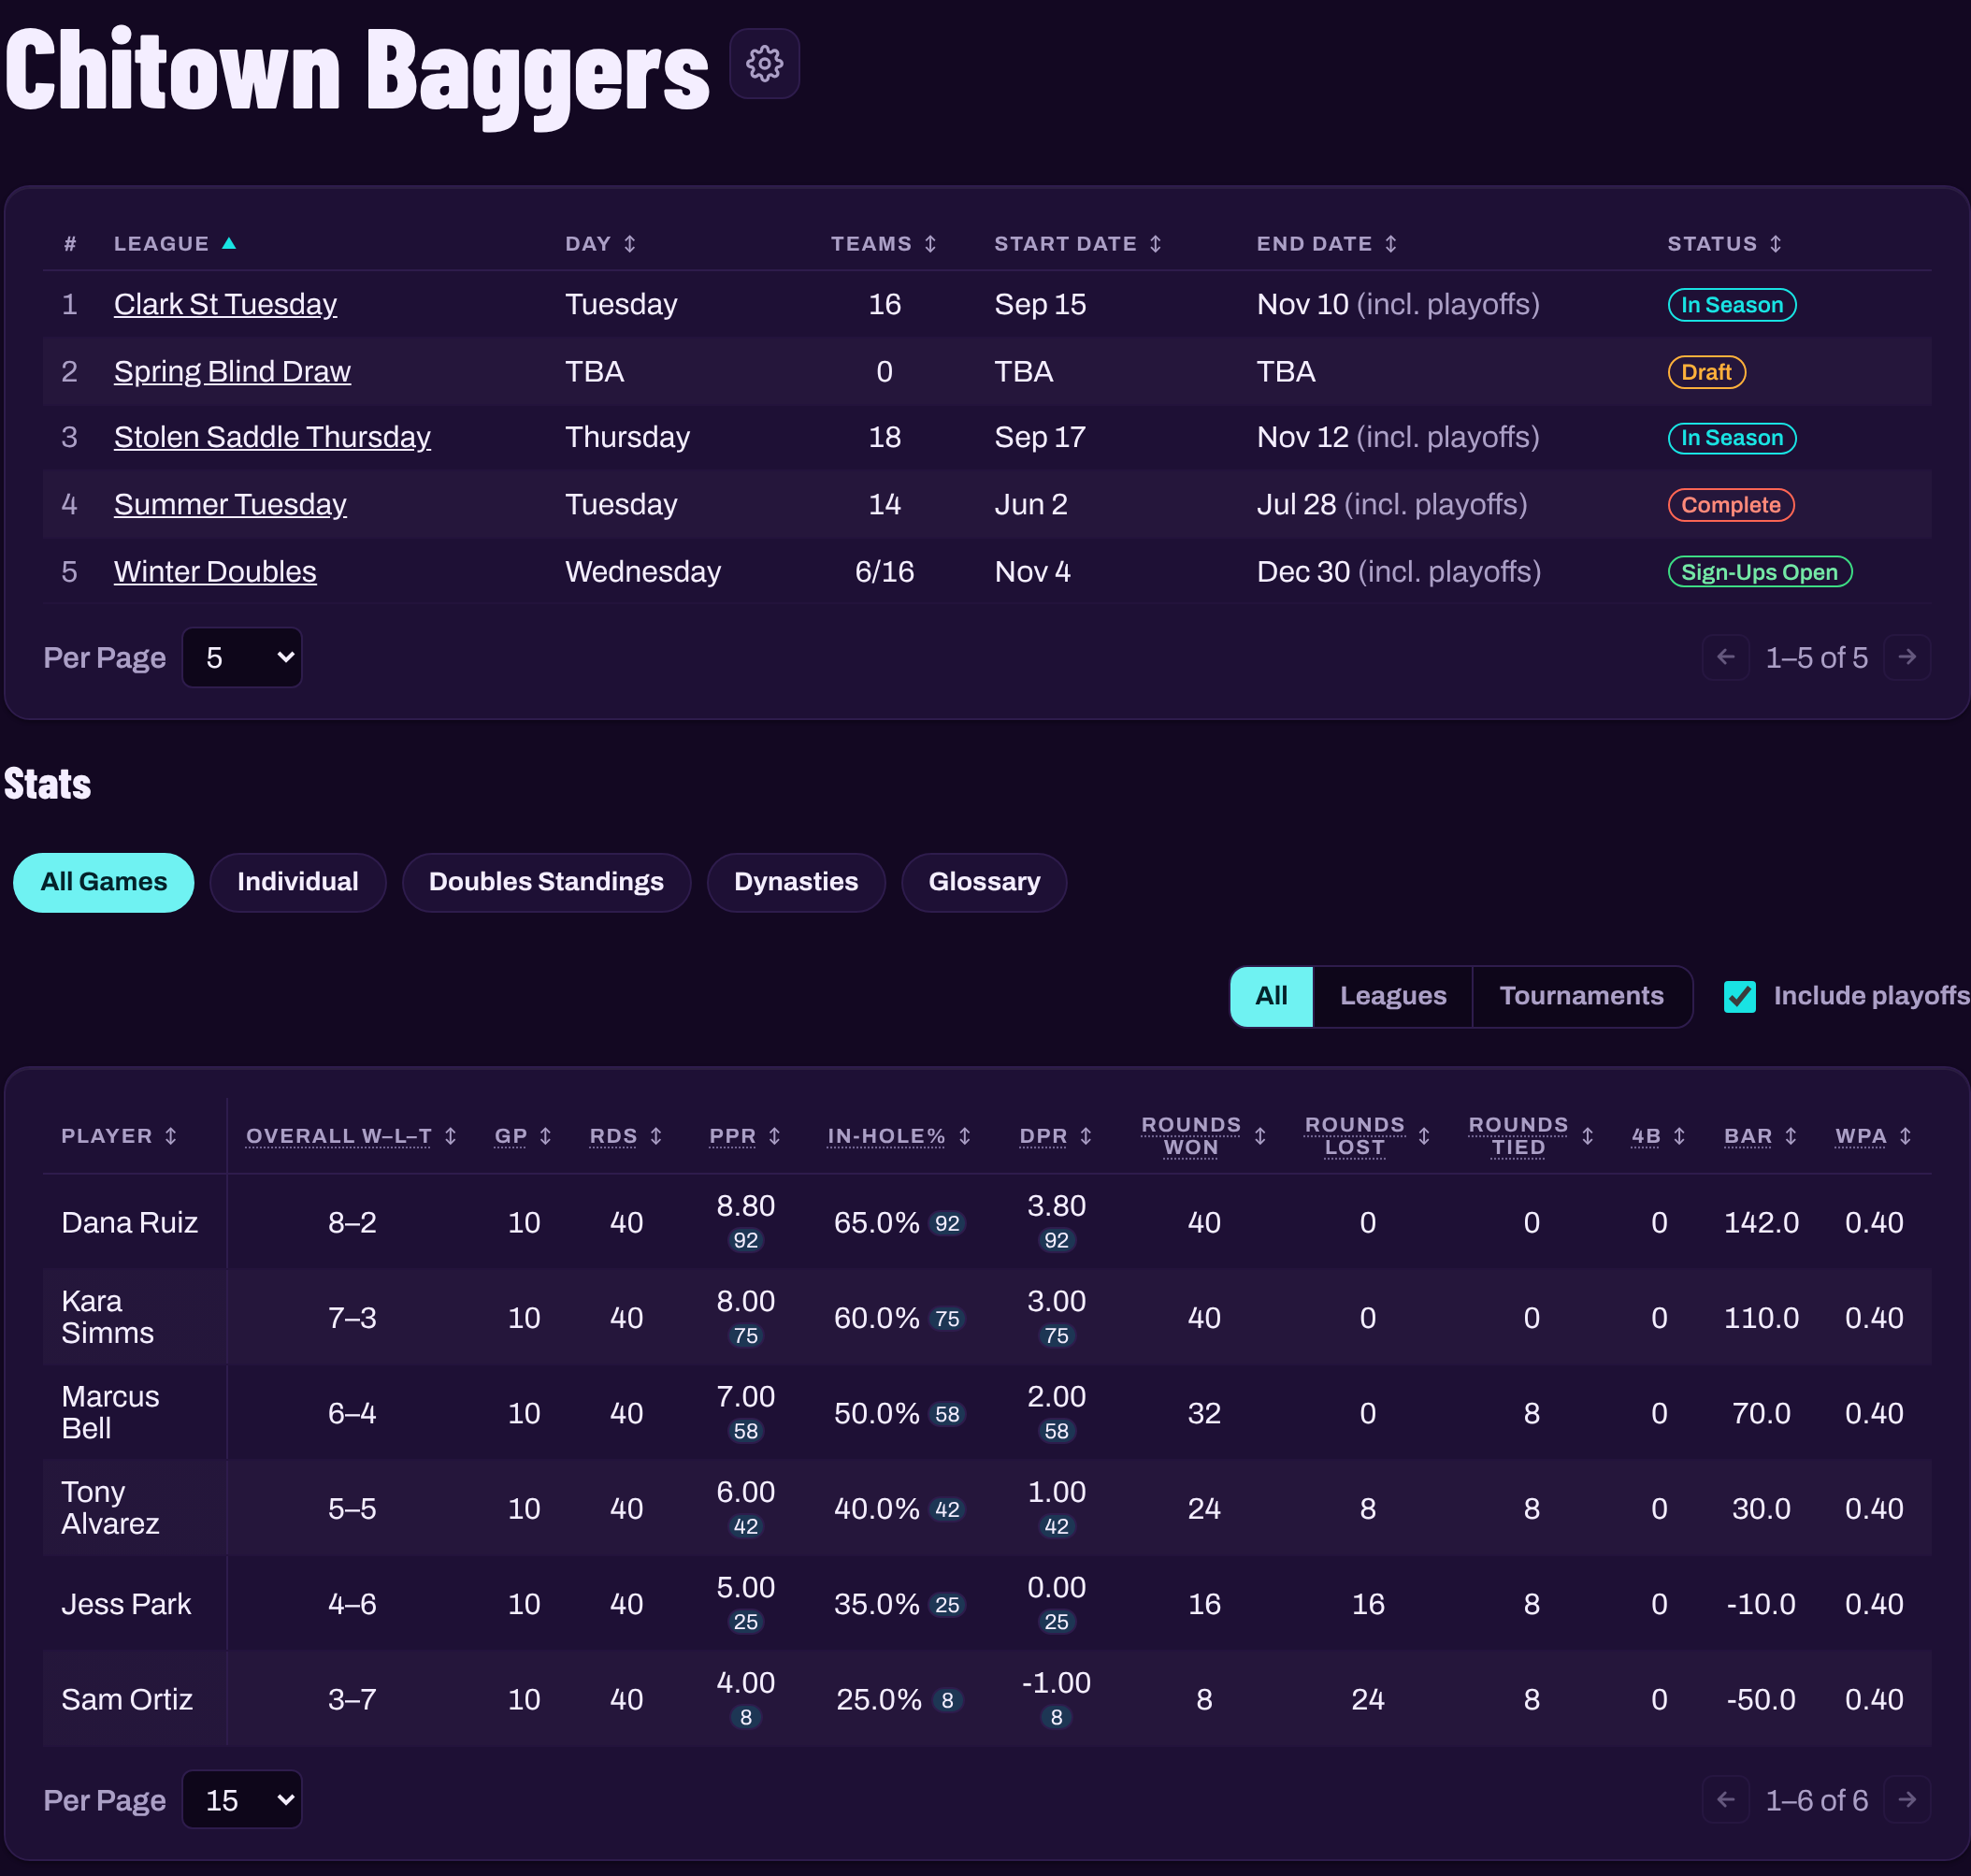This screenshot has height=1876, width=1971.
Task: Go to next page of stats table
Action: pyautogui.click(x=1906, y=1800)
